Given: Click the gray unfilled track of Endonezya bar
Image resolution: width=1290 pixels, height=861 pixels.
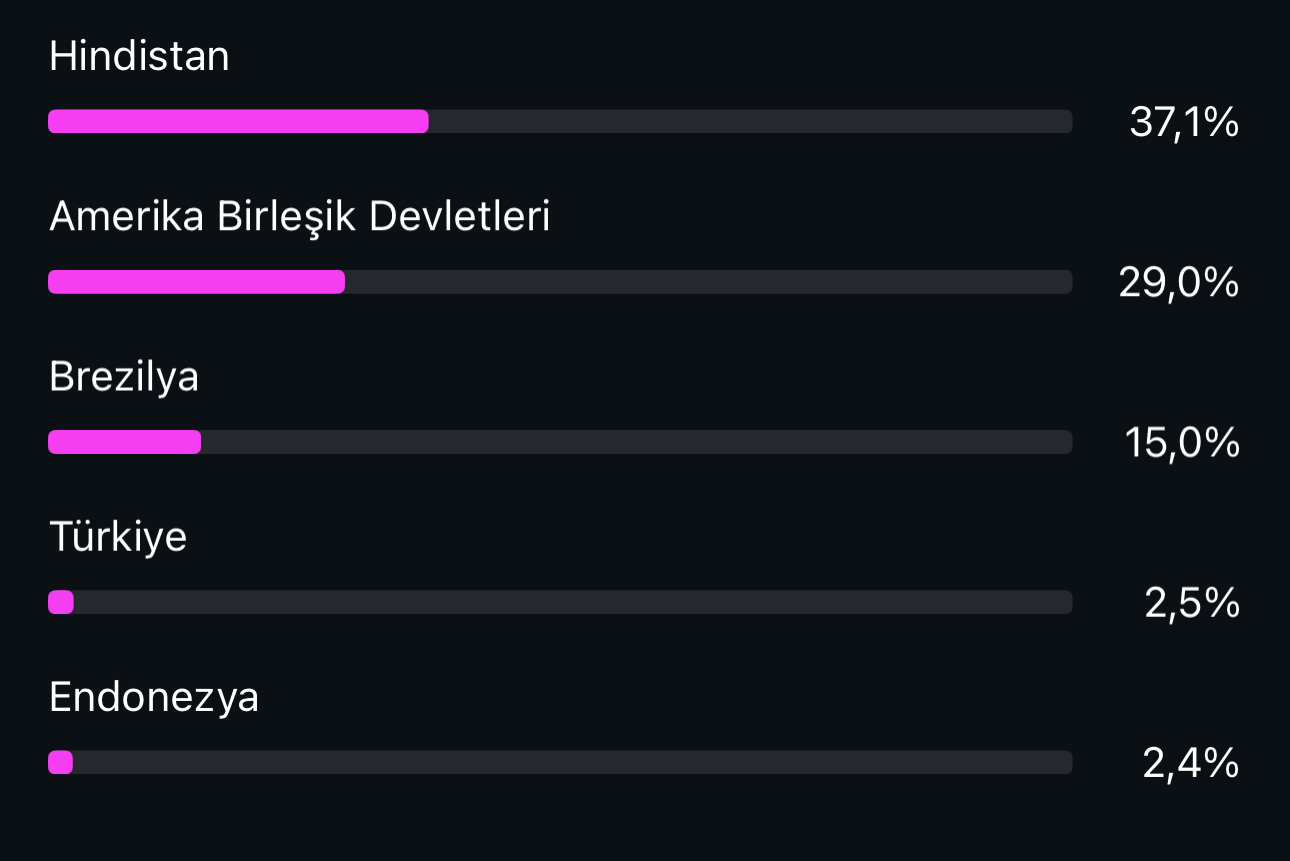Looking at the screenshot, I should (573, 762).
